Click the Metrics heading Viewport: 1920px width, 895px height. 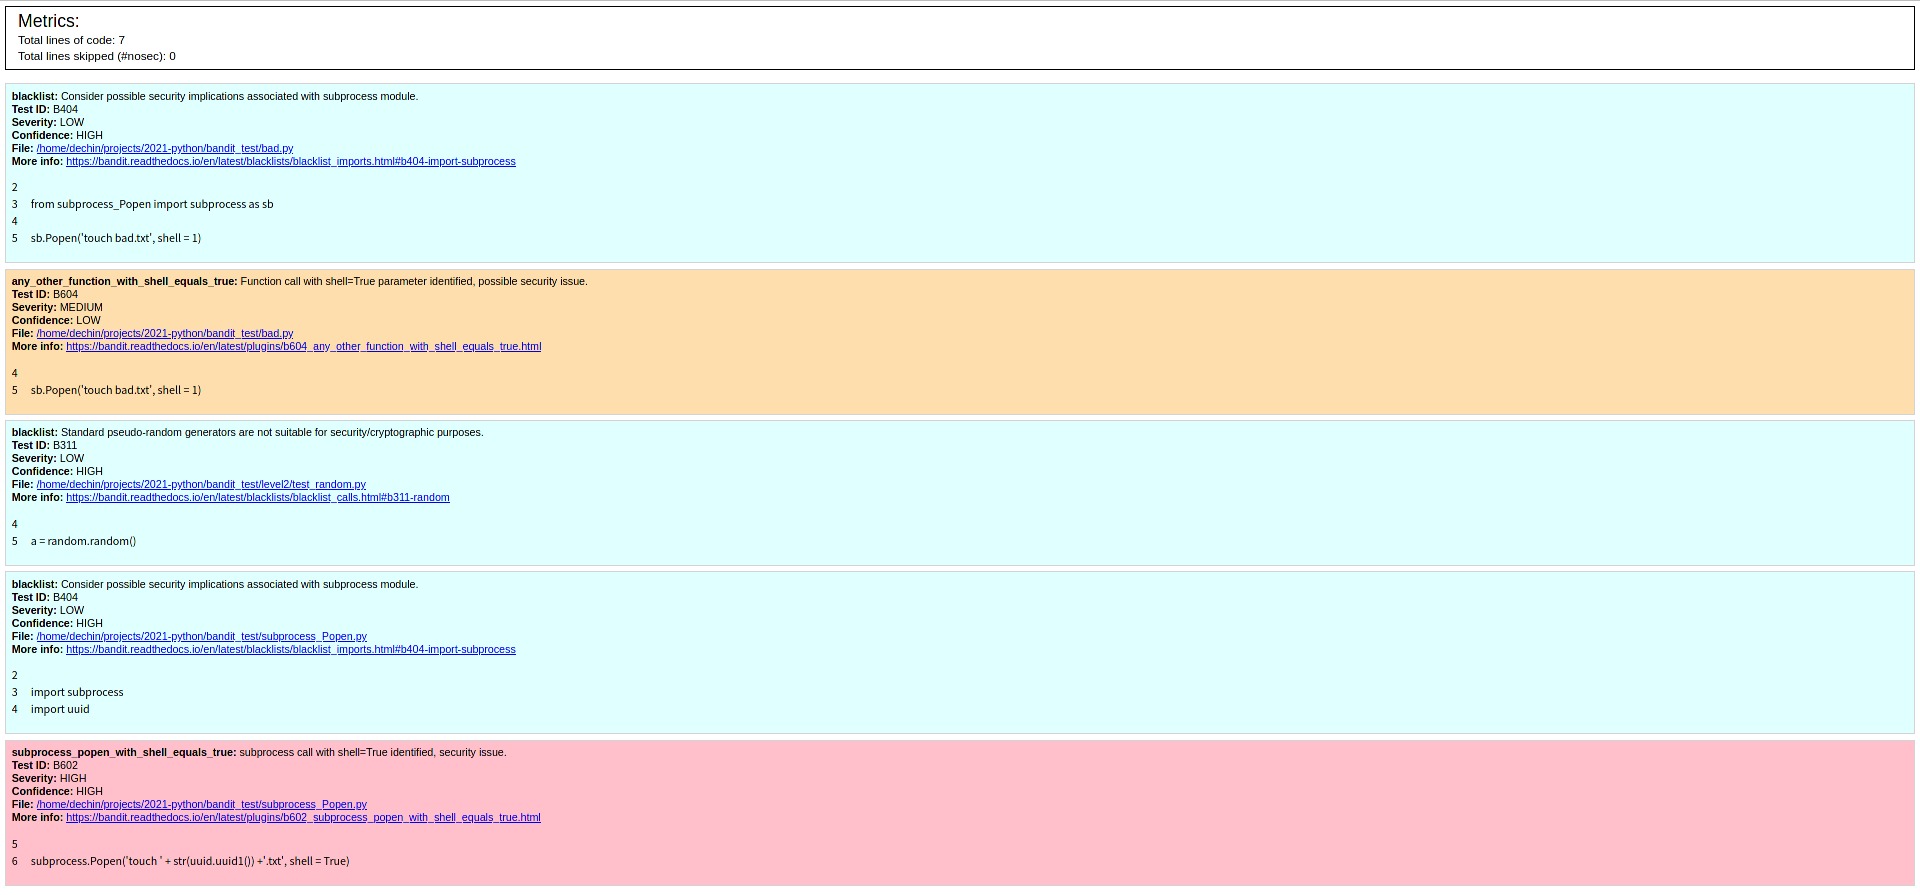tap(48, 21)
